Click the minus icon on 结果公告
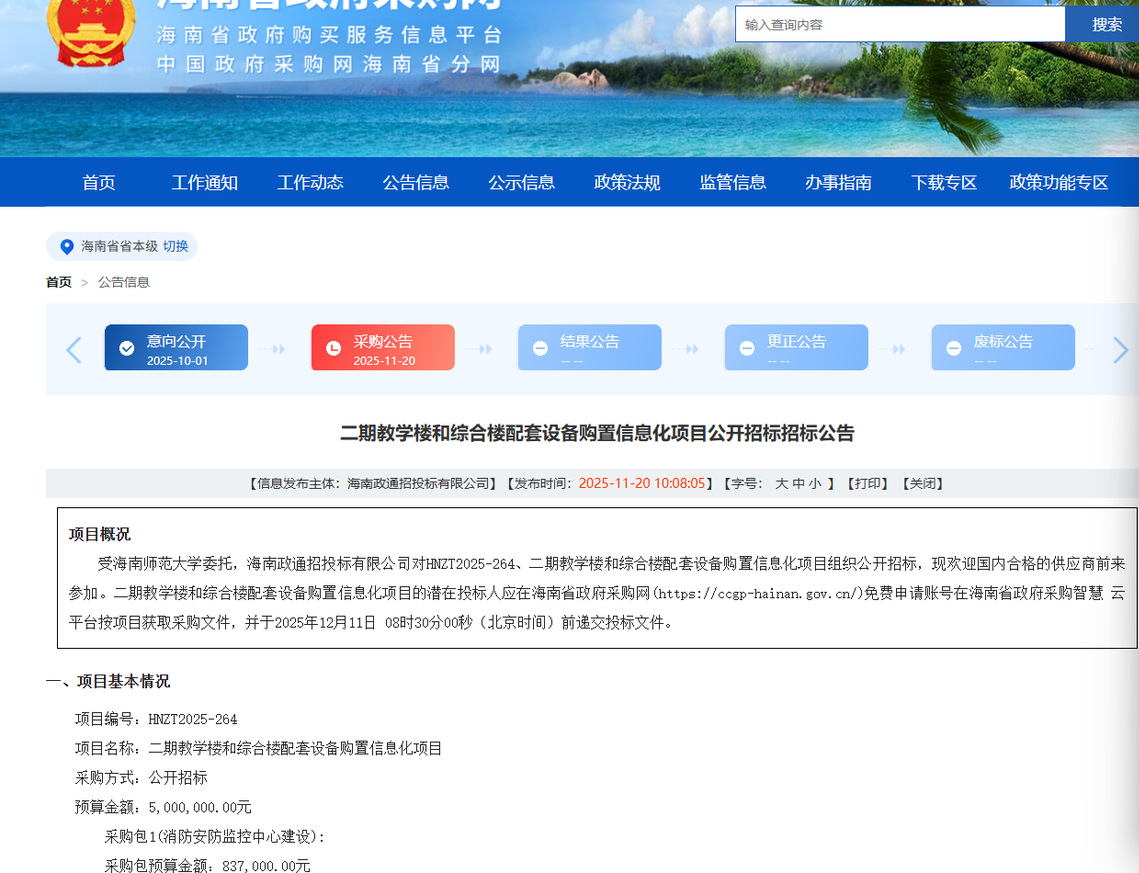 pyautogui.click(x=540, y=348)
